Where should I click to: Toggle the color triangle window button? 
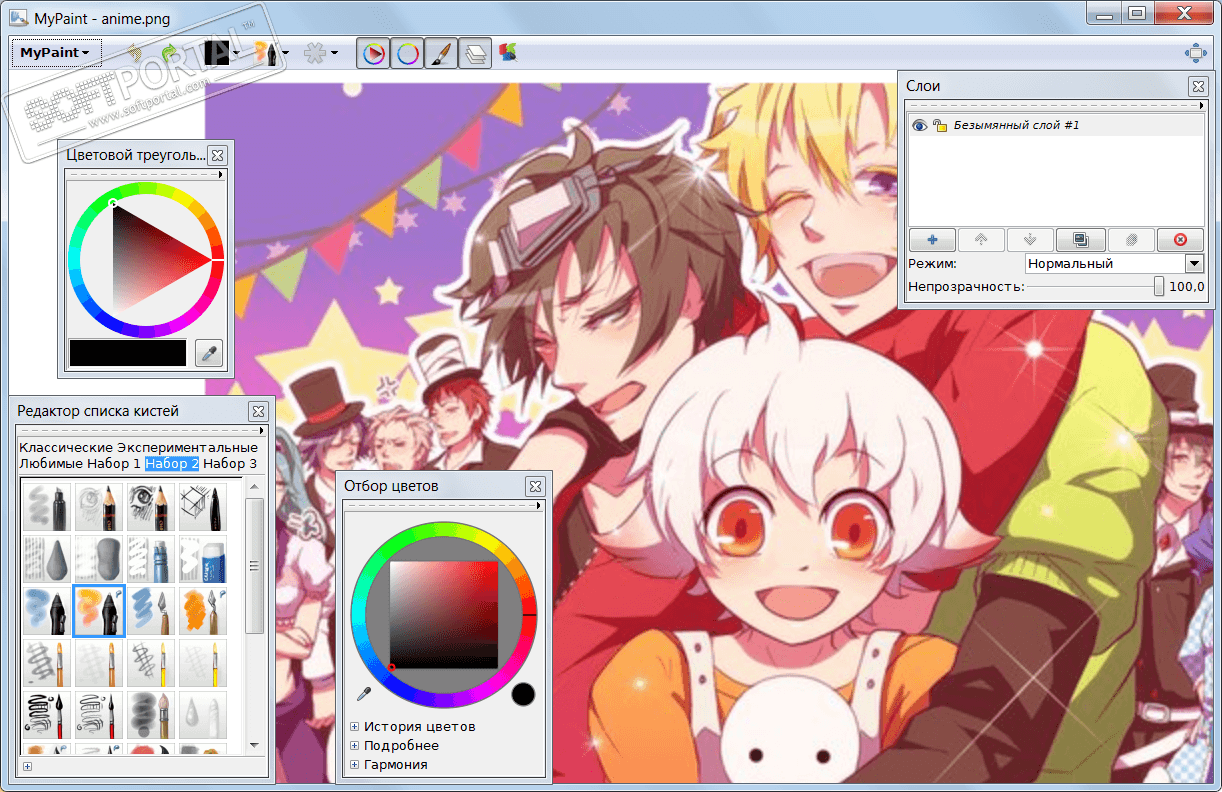(373, 53)
